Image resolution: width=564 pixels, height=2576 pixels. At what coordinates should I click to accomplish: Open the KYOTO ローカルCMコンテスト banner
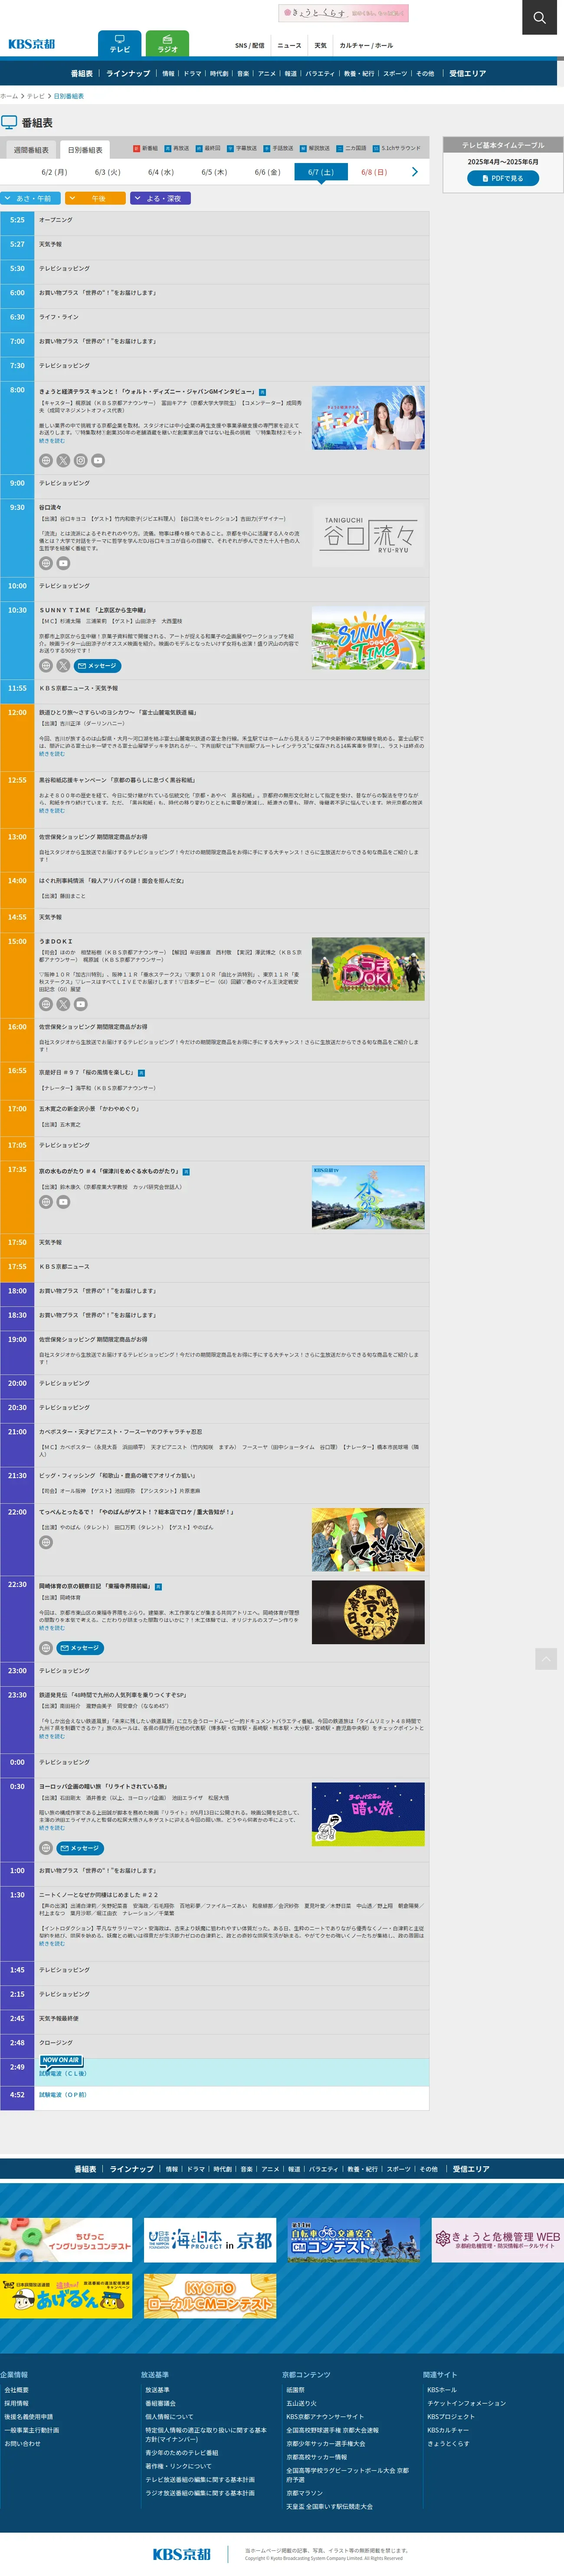[210, 2296]
